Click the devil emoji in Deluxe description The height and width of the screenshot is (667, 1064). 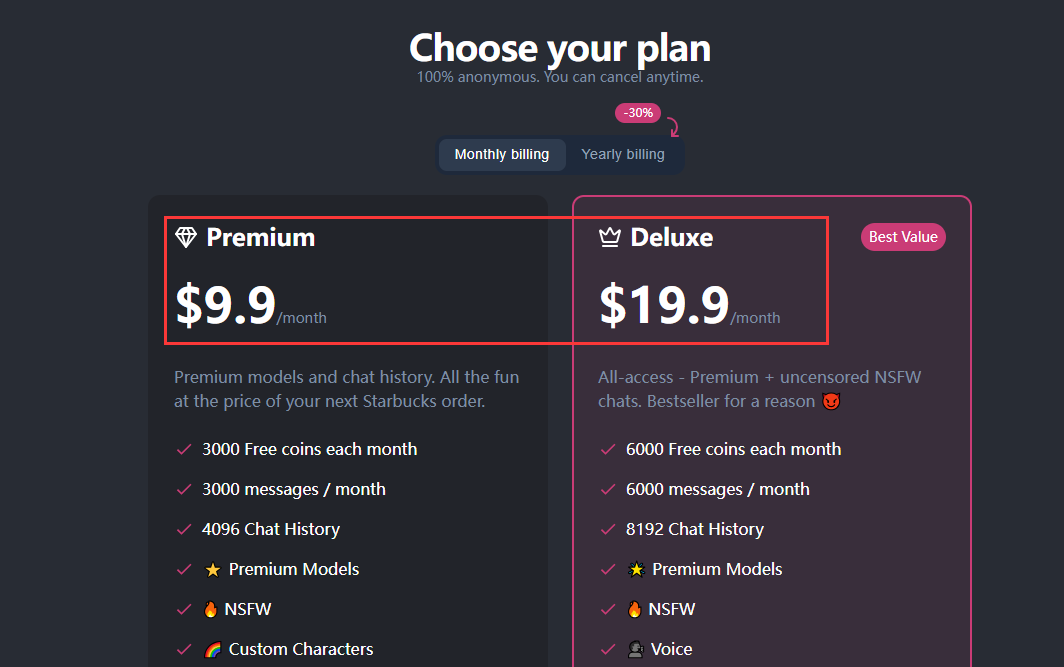[x=831, y=401]
